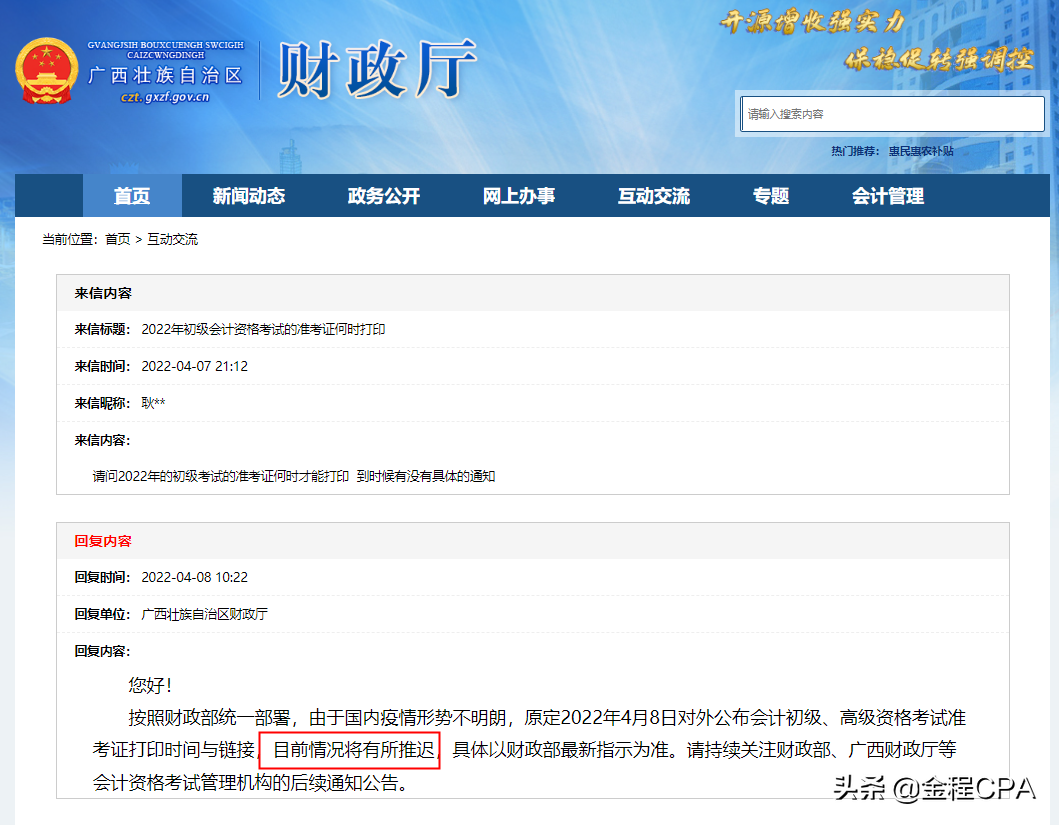Open the 新闻动态 menu item
Image resolution: width=1059 pixels, height=825 pixels.
pos(250,196)
